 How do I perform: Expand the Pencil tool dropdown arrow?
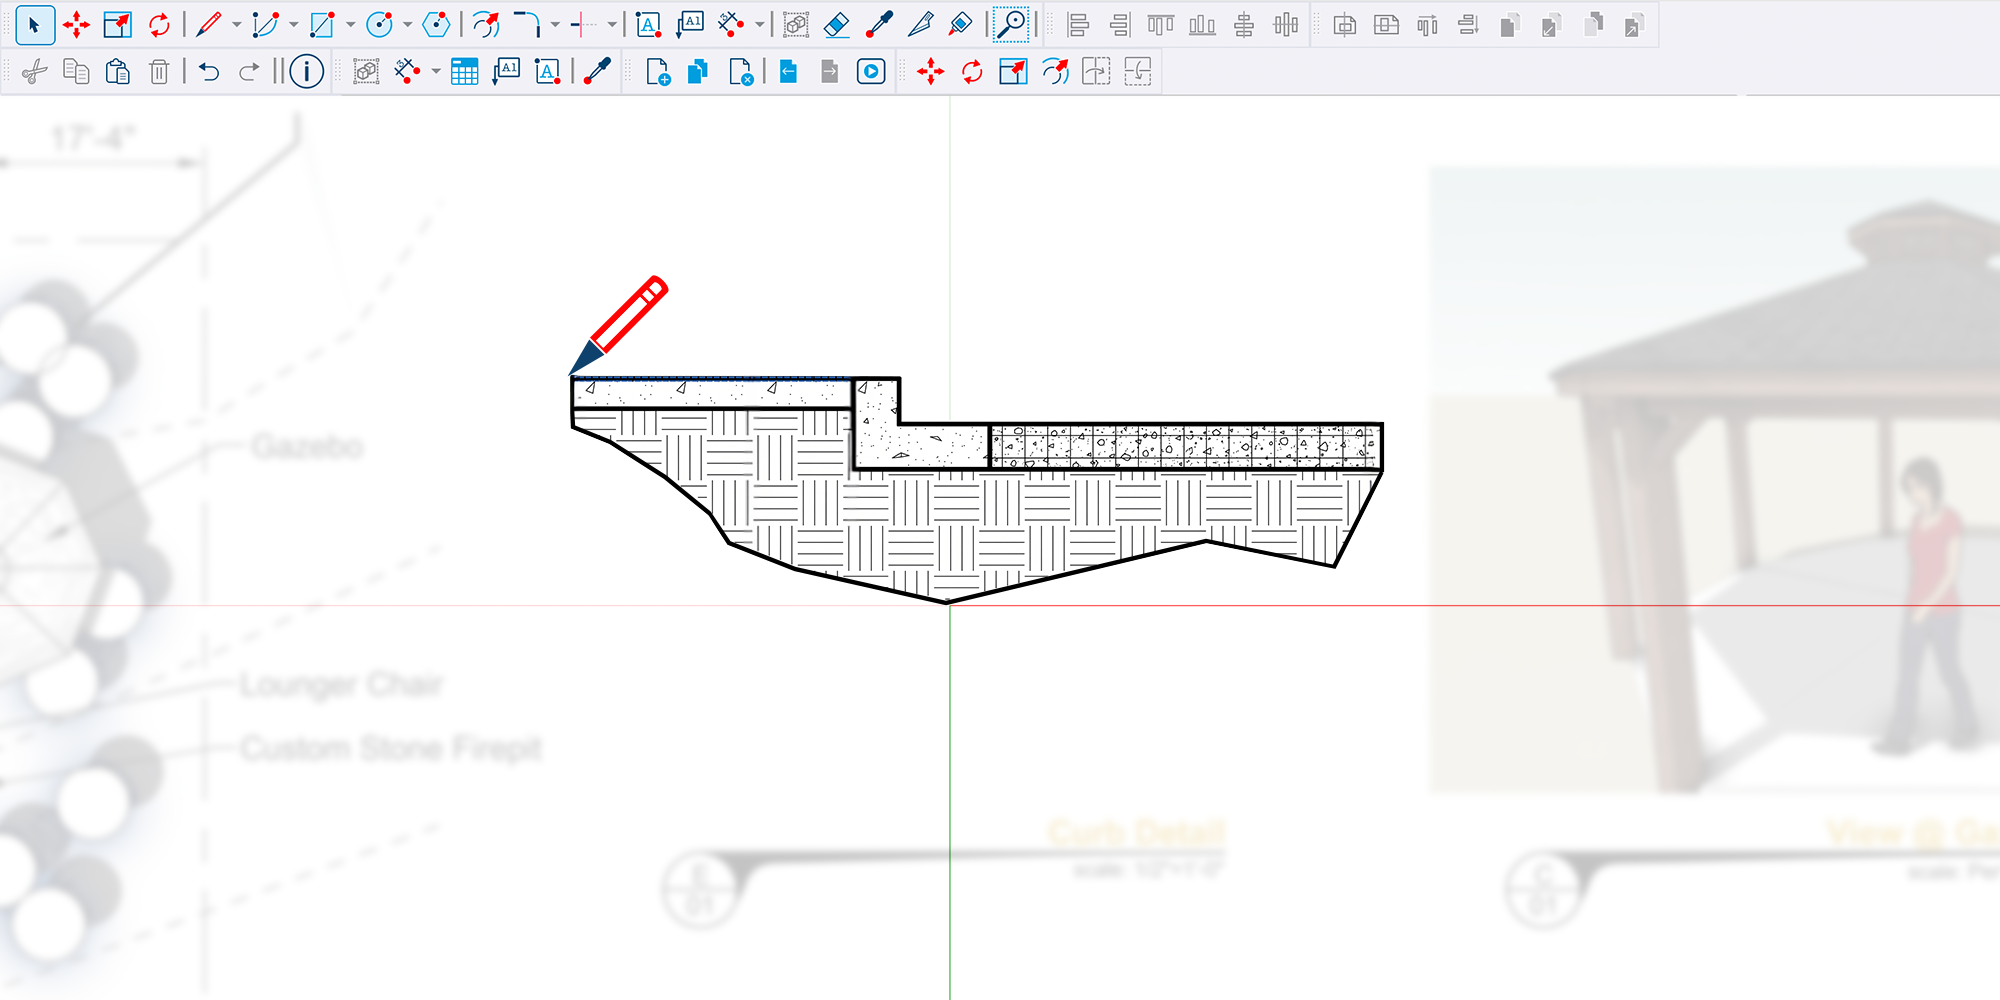tap(237, 25)
